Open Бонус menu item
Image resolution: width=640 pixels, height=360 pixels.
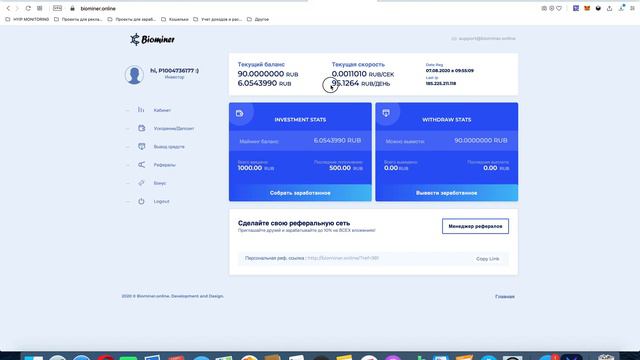[160, 183]
